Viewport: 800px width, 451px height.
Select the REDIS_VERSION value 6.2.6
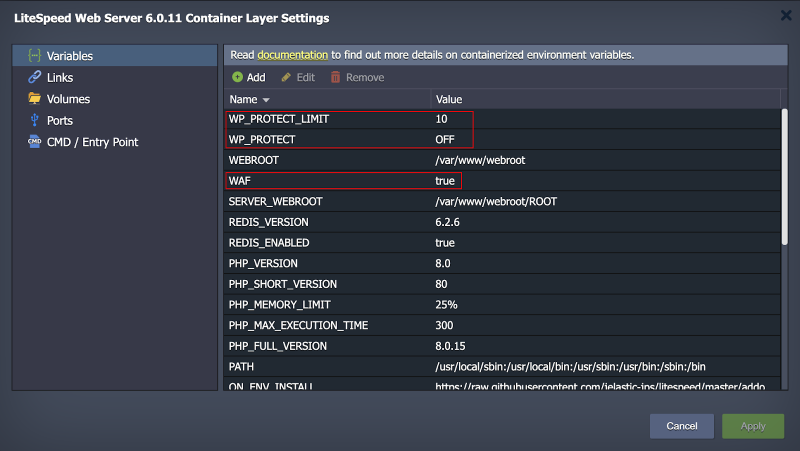(447, 222)
